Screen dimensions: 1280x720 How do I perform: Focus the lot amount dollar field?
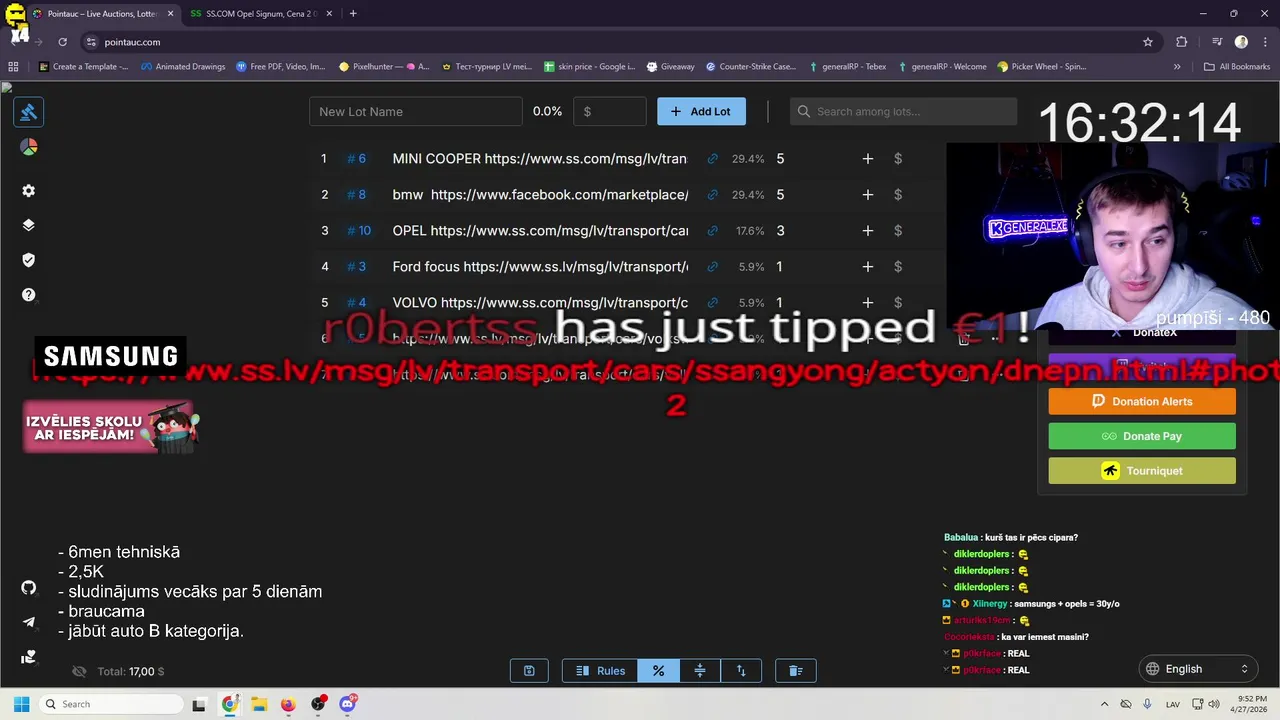click(x=610, y=111)
